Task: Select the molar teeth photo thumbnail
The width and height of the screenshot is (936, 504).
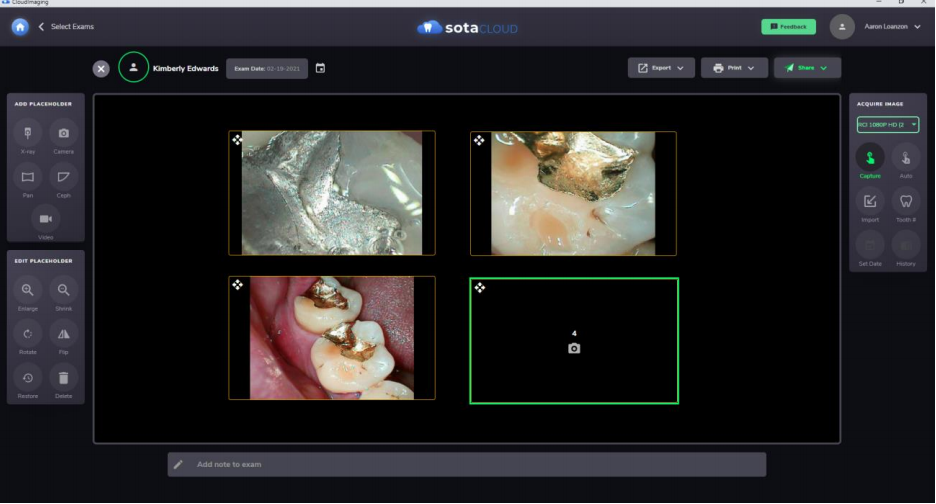Action: pos(331,338)
